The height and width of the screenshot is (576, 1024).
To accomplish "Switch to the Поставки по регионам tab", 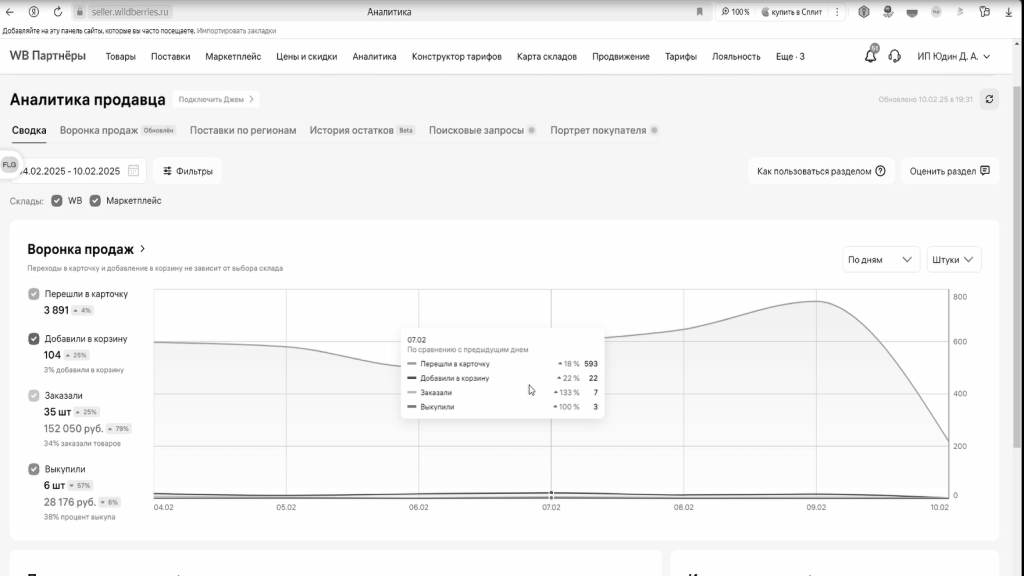I will (x=243, y=131).
